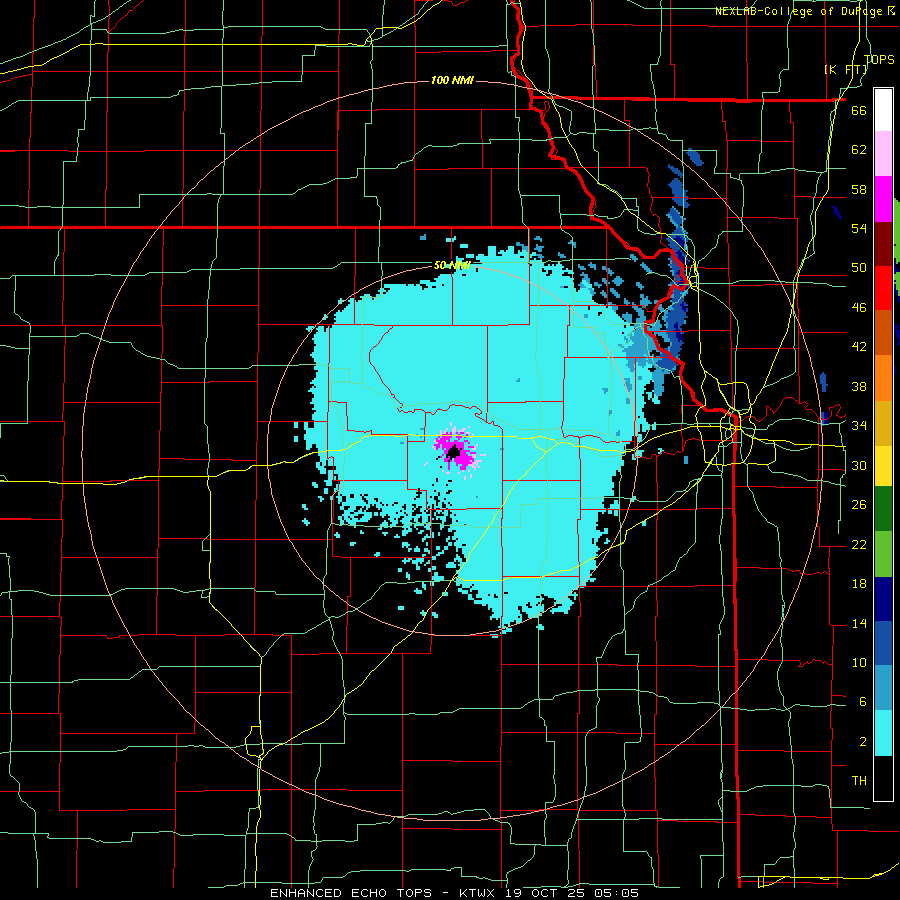This screenshot has width=900, height=900.
Task: Click the gold swatch between 34 and 38
Action: [x=883, y=424]
